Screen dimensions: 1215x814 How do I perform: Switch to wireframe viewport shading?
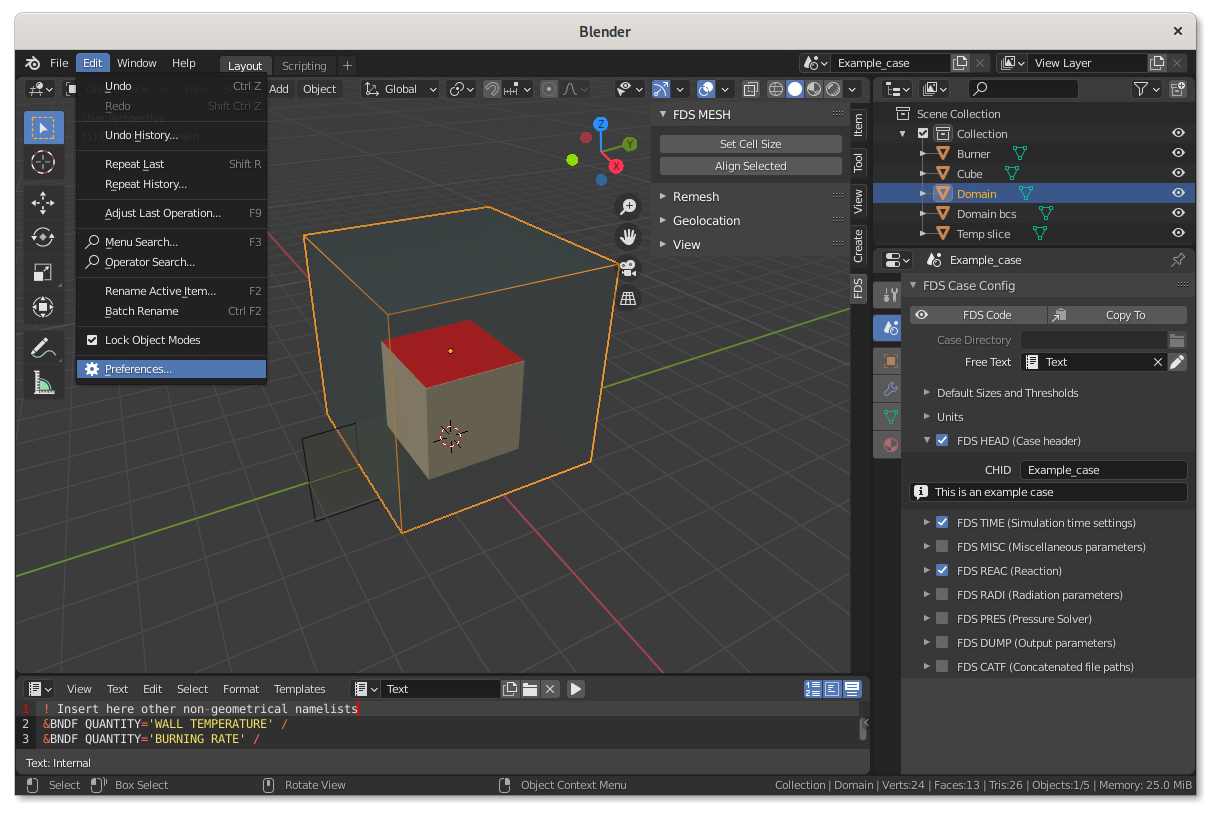click(x=776, y=89)
